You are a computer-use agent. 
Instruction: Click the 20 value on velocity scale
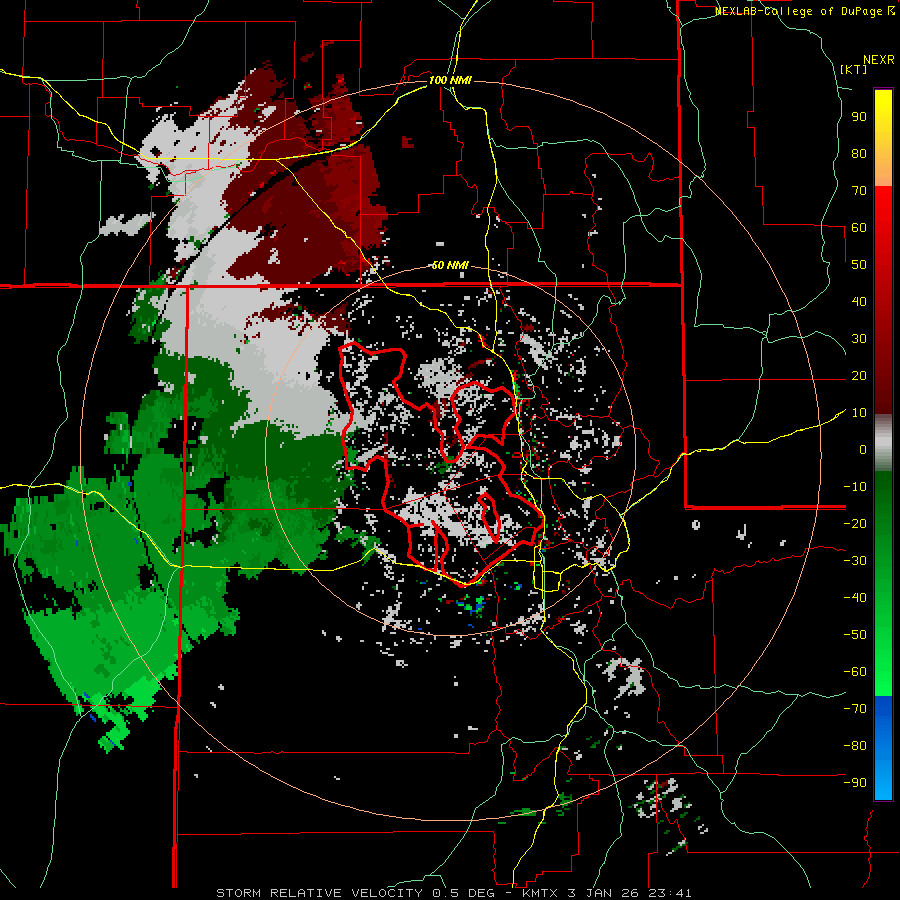pyautogui.click(x=859, y=375)
